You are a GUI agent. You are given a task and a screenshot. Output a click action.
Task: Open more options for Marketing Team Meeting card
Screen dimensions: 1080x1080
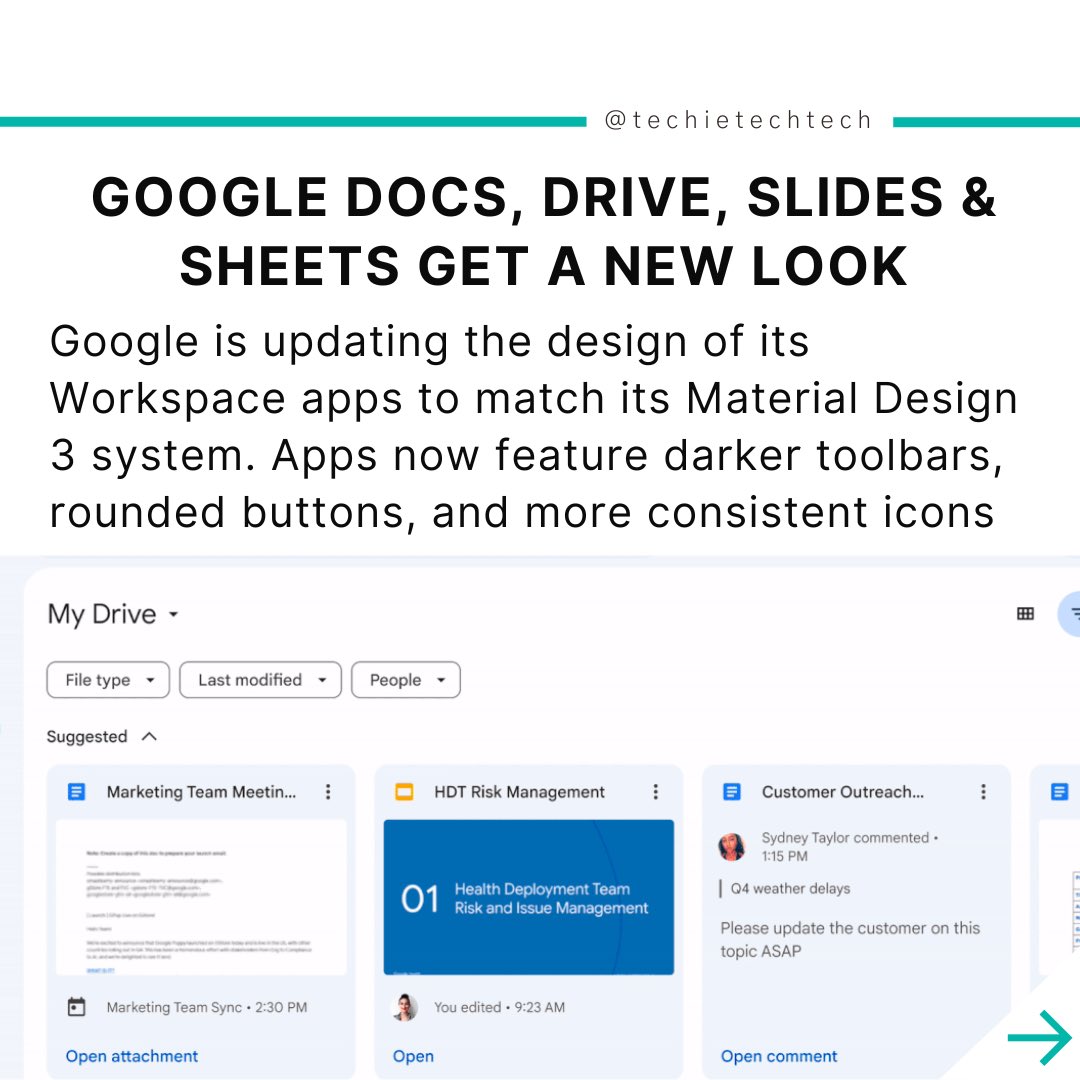pyautogui.click(x=328, y=791)
